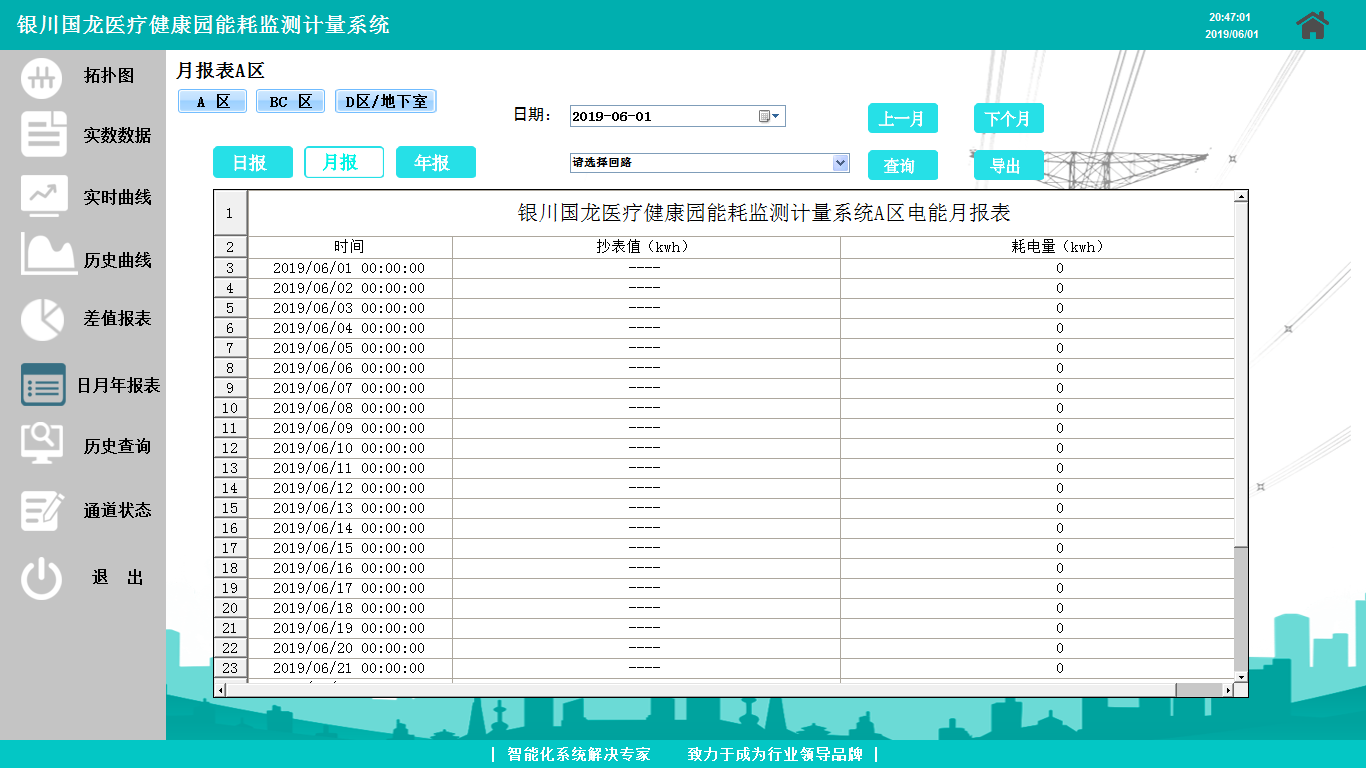
Task: Open the real-time curve (实时曲线) icon
Action: [x=44, y=196]
